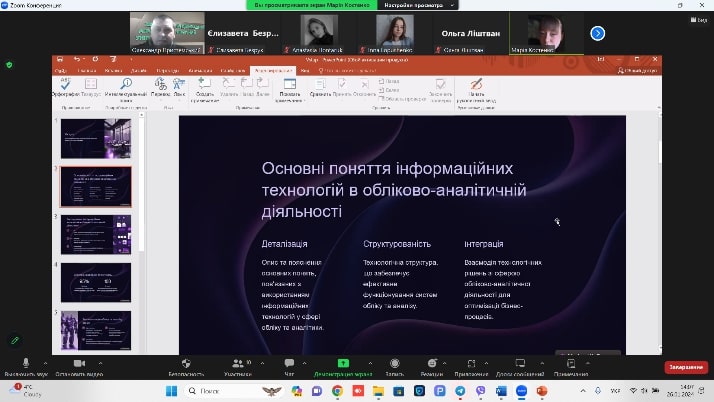714x402 pixels.
Task: Expand audio options caret beside microphone
Action: pos(45,363)
